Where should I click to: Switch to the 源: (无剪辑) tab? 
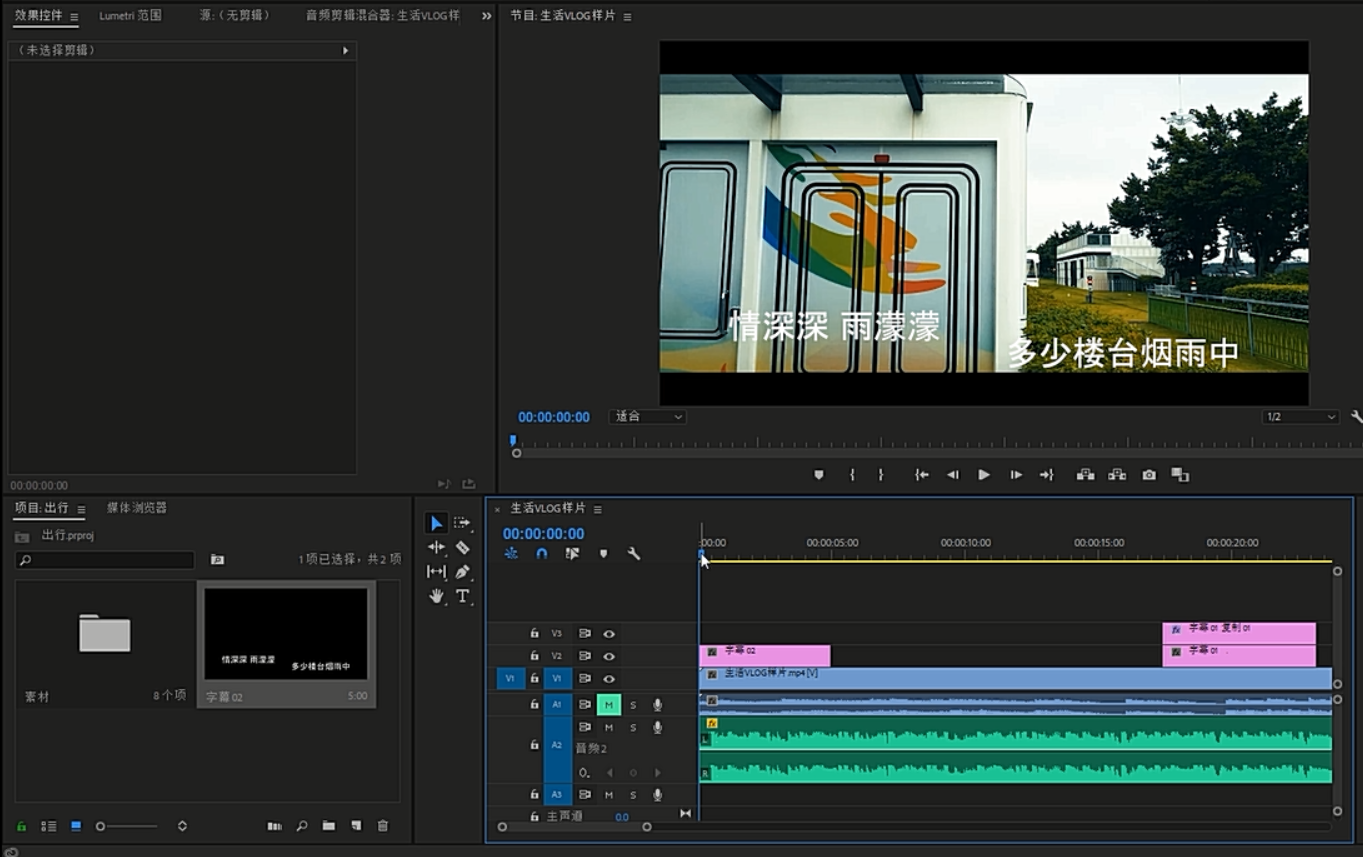(x=236, y=16)
